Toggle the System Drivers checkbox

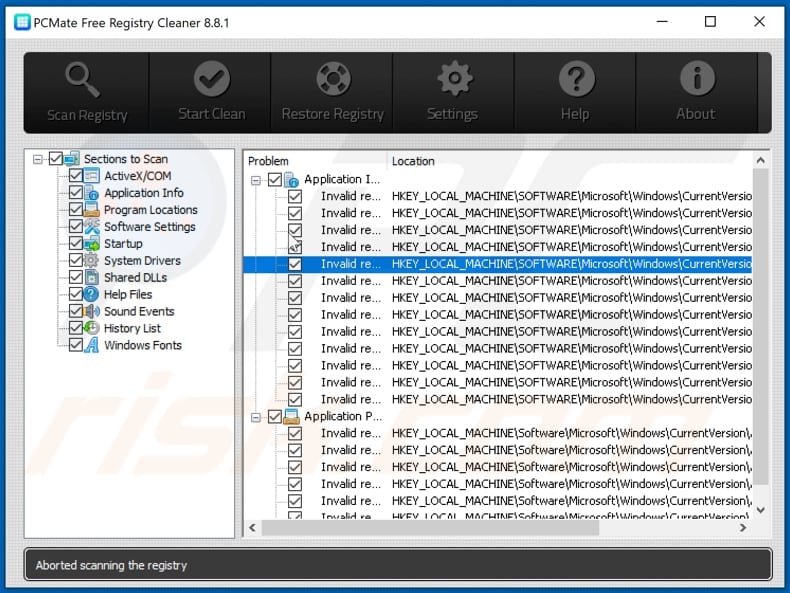(76, 260)
